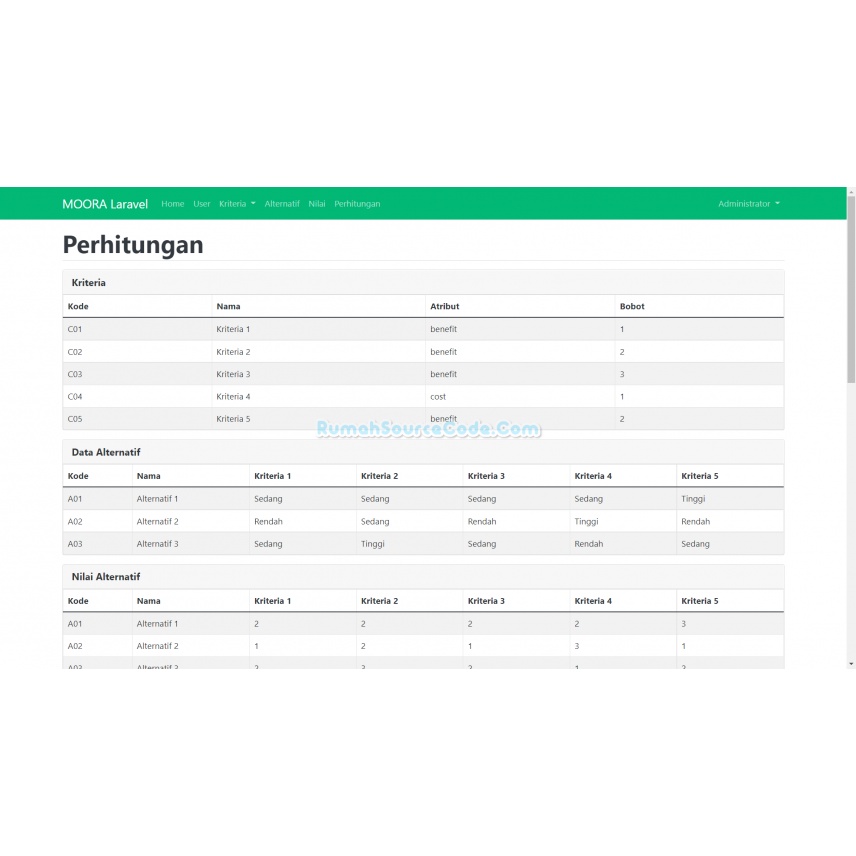Click 'Alternatif 2' in Nilai Alternatif table

tap(157, 646)
